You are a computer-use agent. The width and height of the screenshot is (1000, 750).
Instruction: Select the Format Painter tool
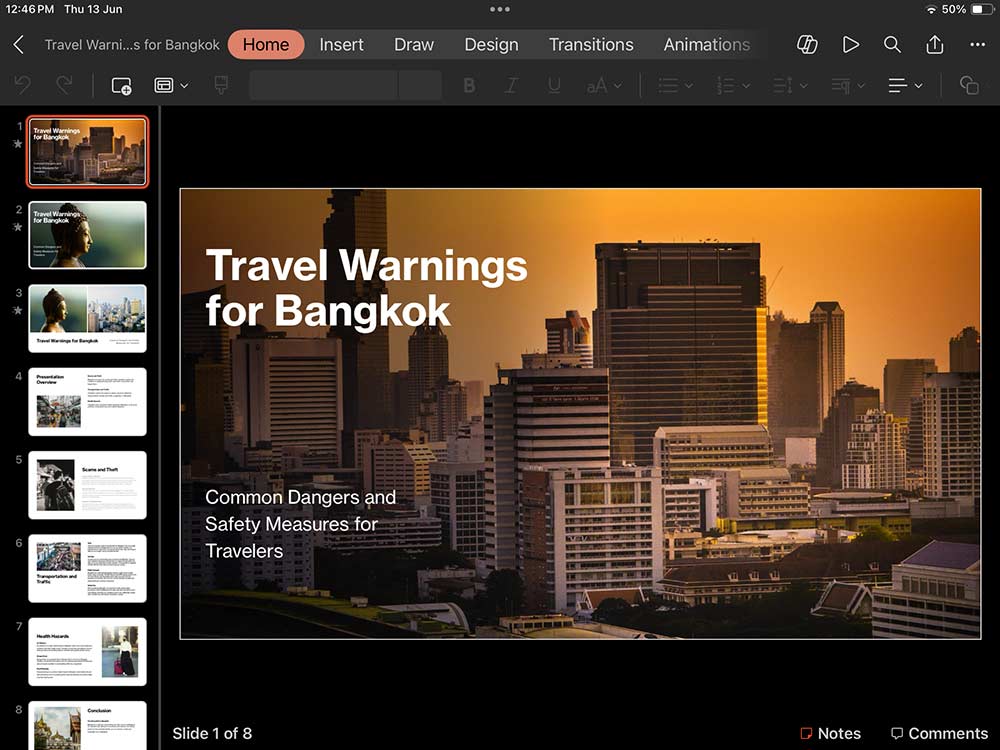pos(221,85)
